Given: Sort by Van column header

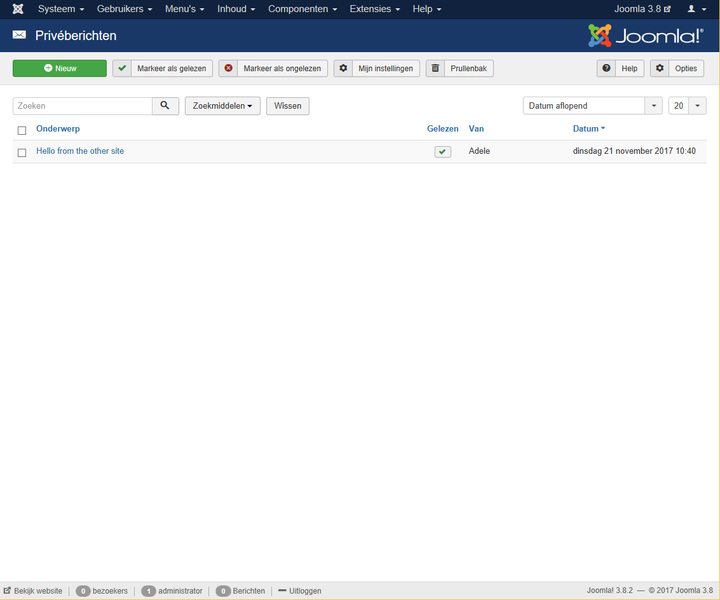Looking at the screenshot, I should (476, 129).
